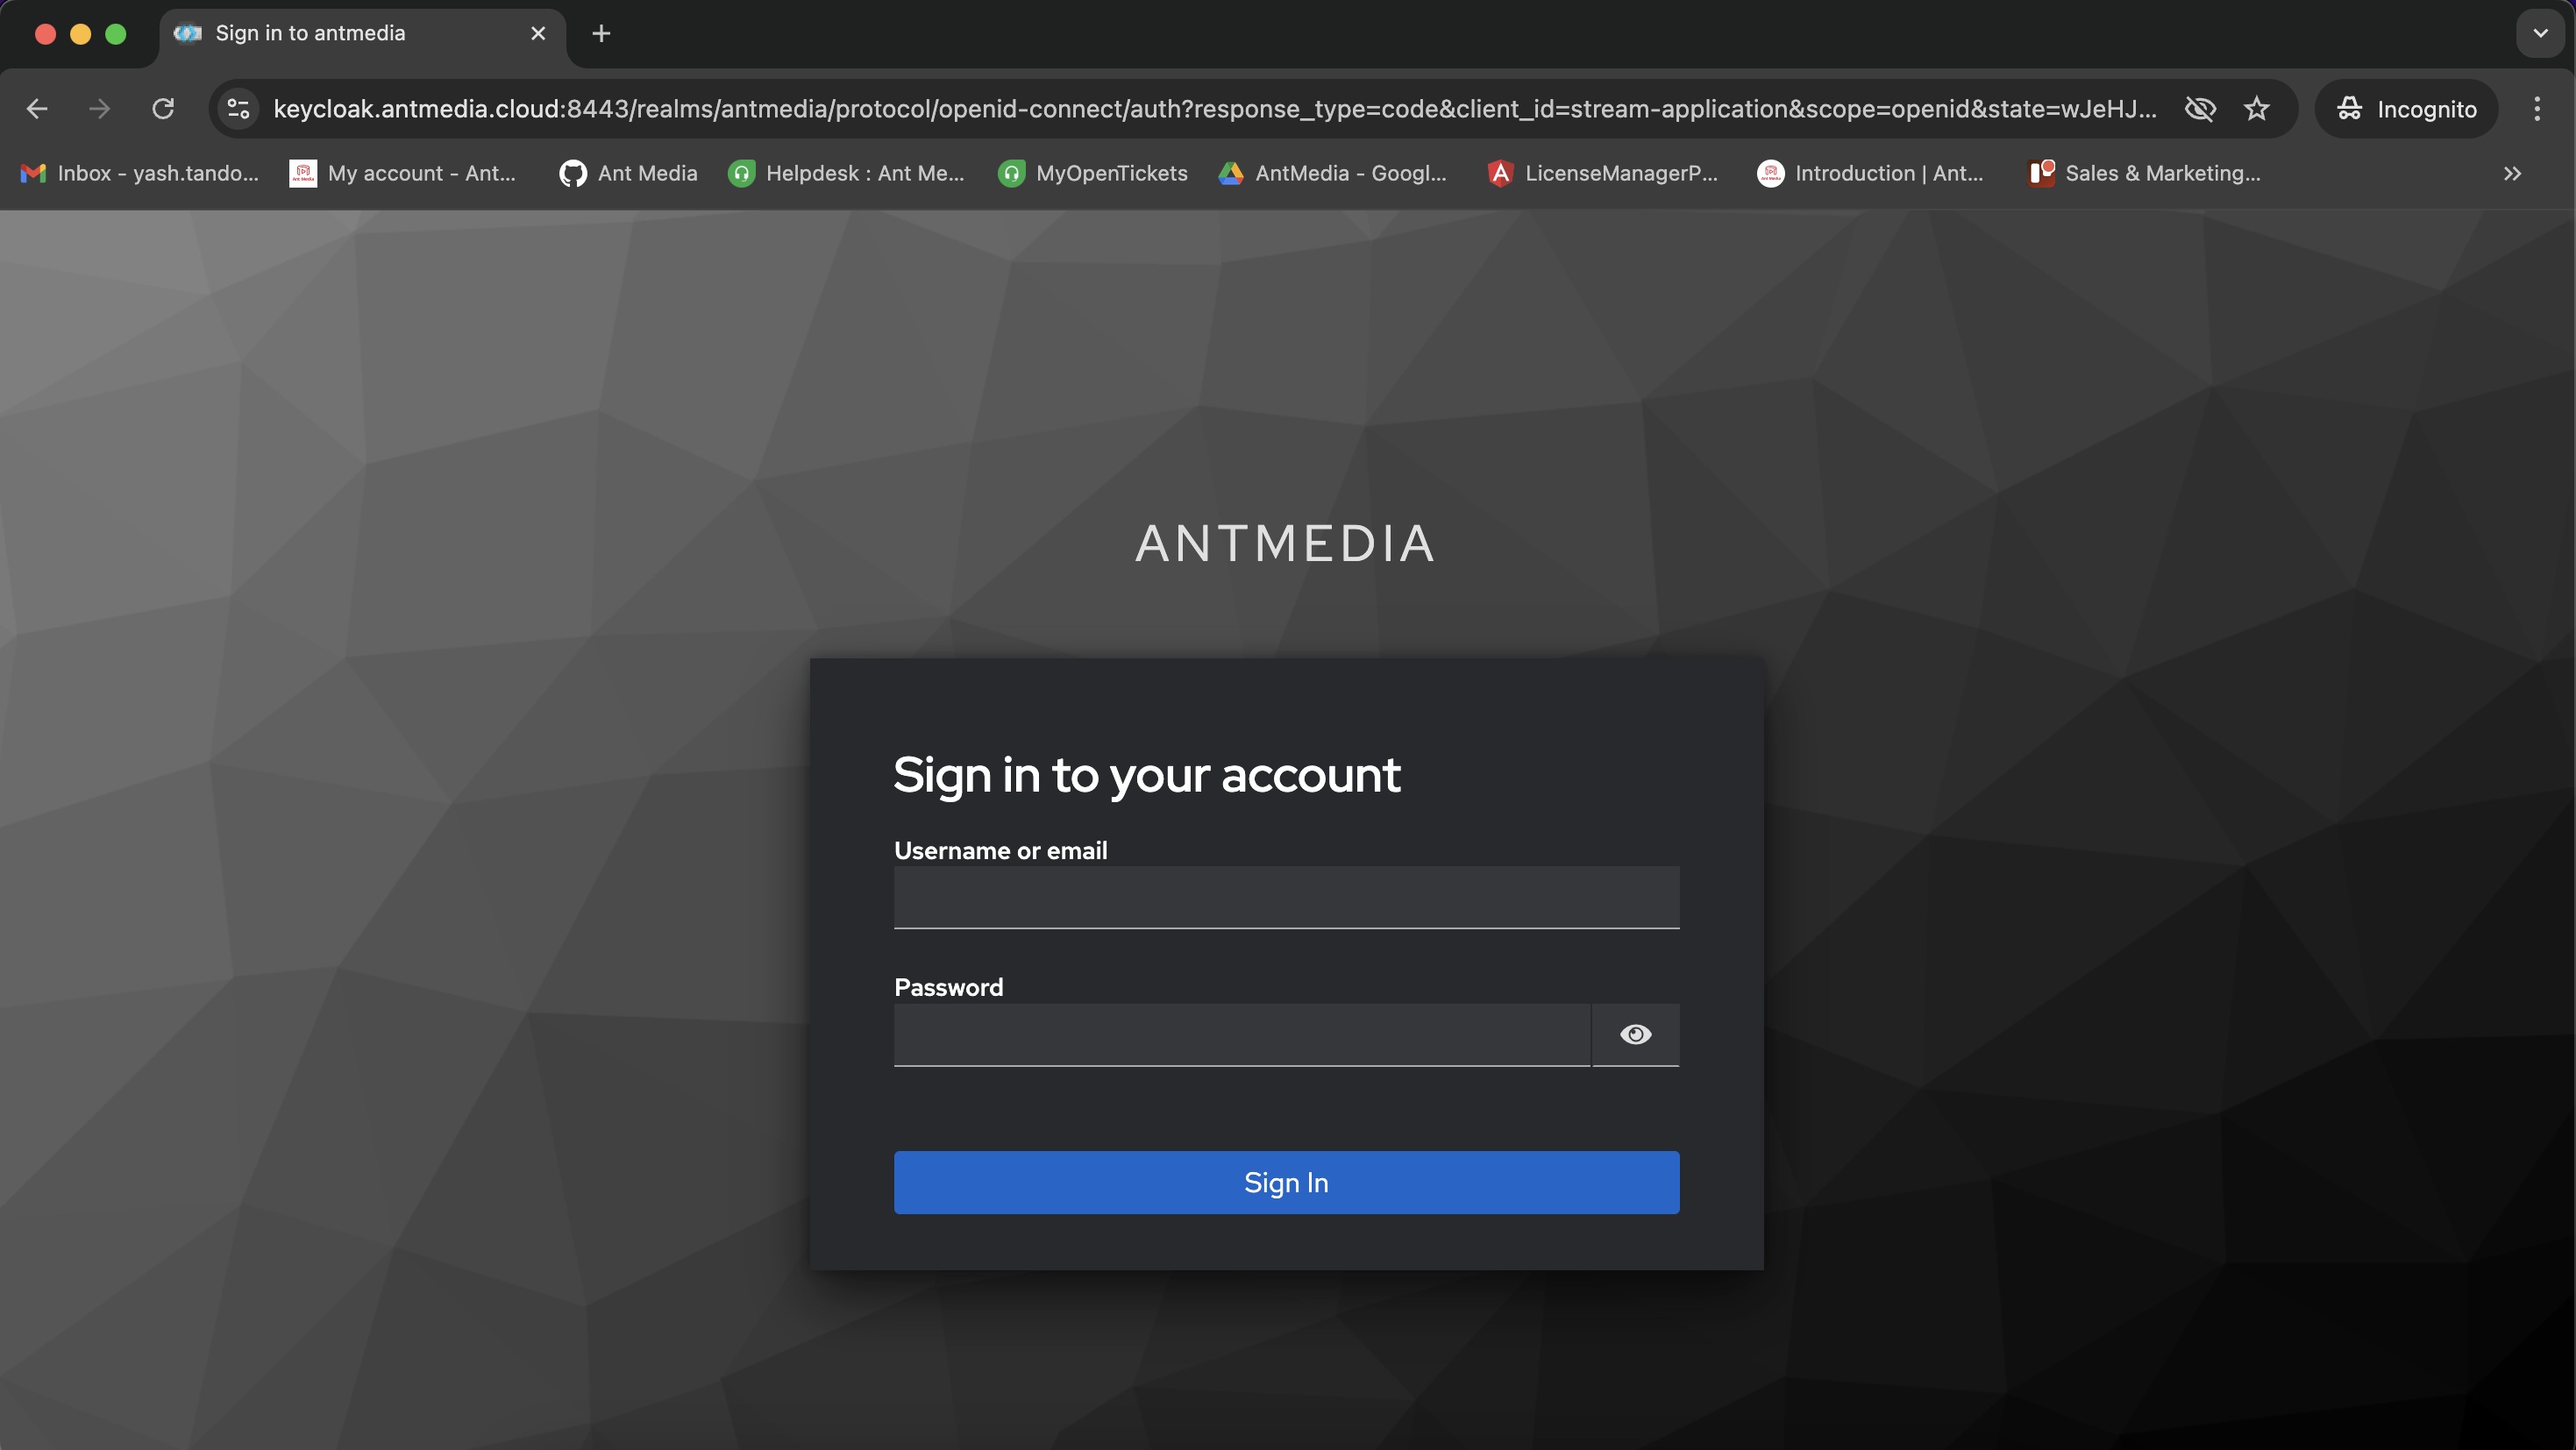Reload the Keycloak sign-in page
Screen dimensions: 2576x1450
163,109
